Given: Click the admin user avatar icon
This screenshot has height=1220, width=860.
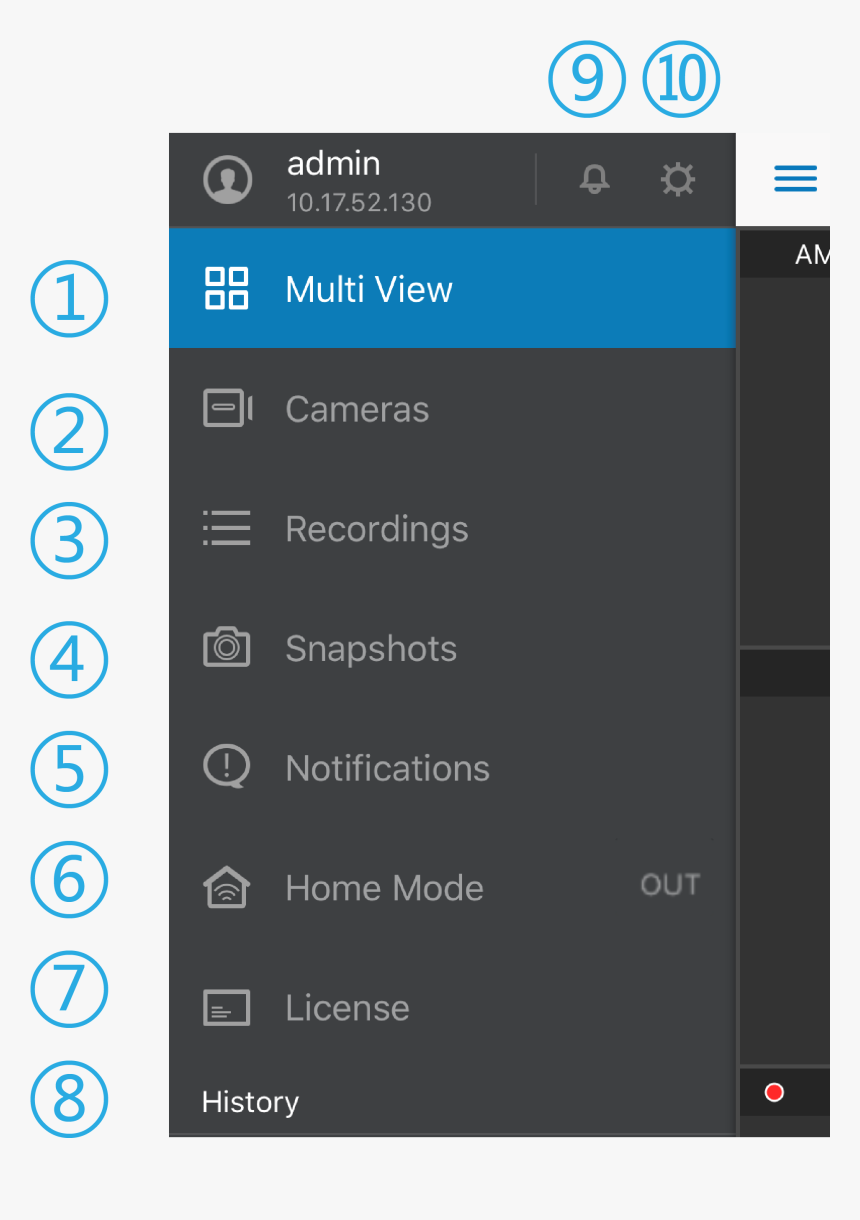Looking at the screenshot, I should coord(228,180).
